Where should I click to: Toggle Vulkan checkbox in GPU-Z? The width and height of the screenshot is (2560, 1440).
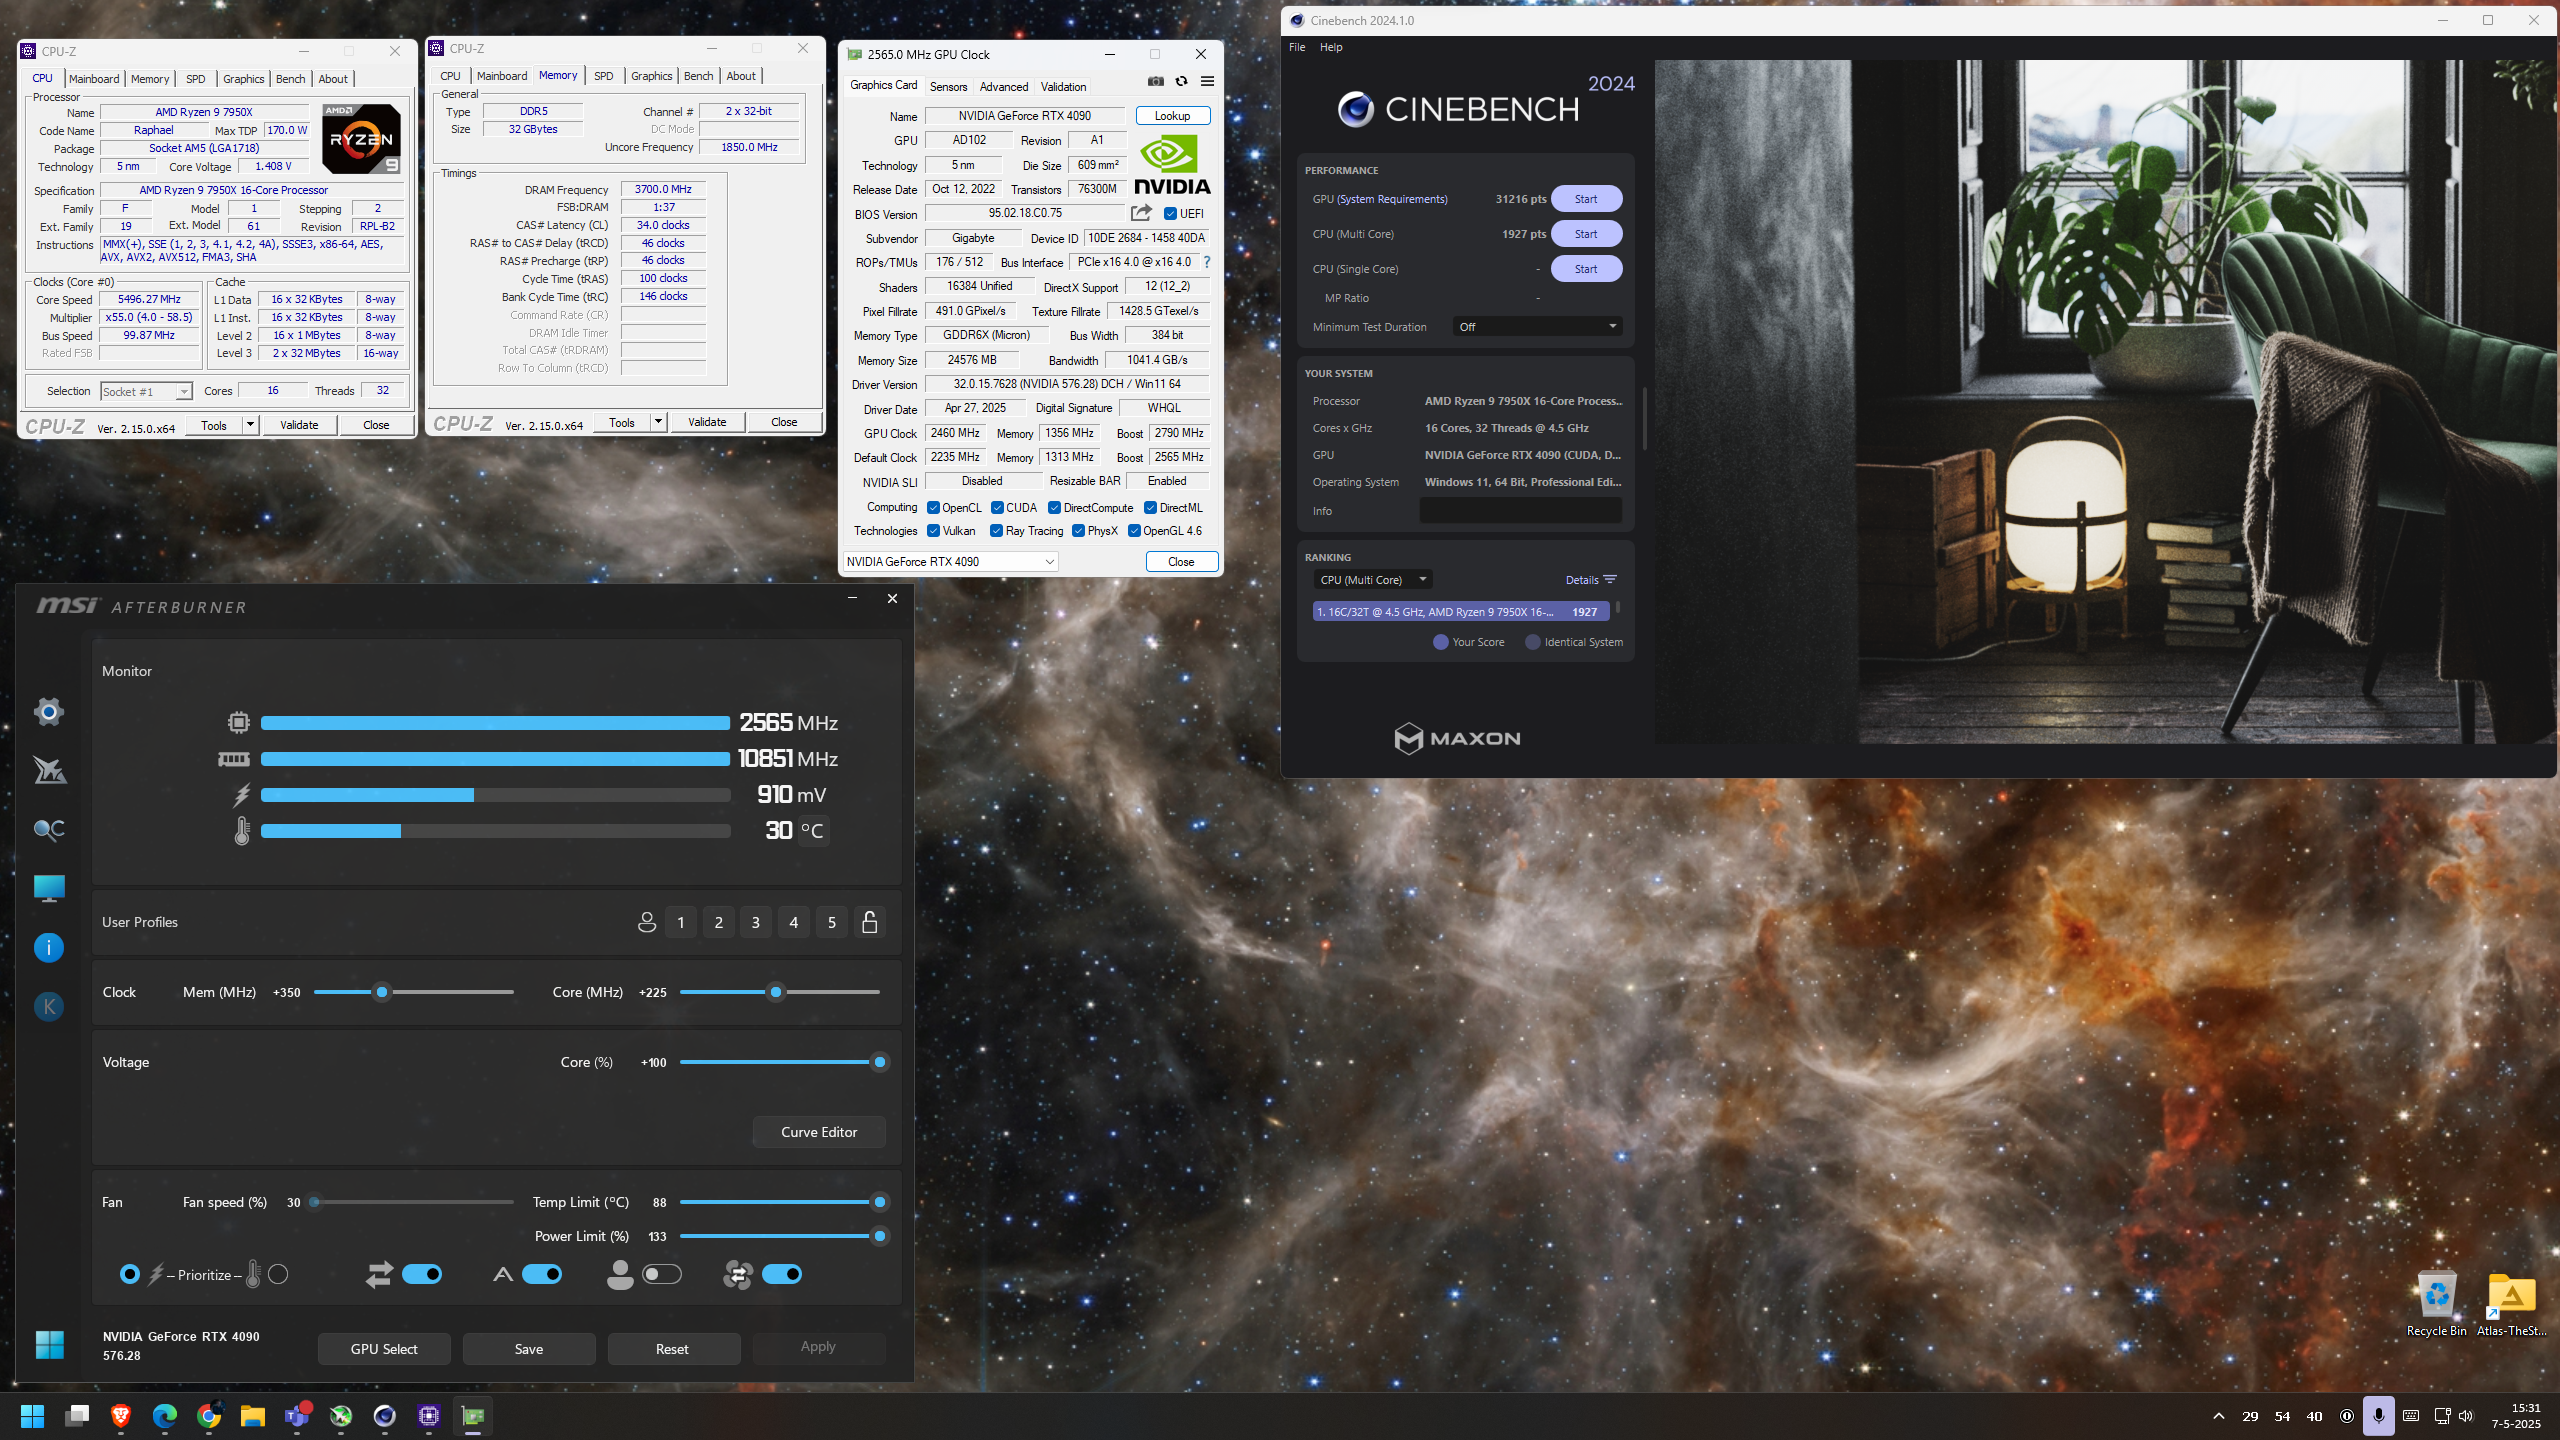point(933,531)
